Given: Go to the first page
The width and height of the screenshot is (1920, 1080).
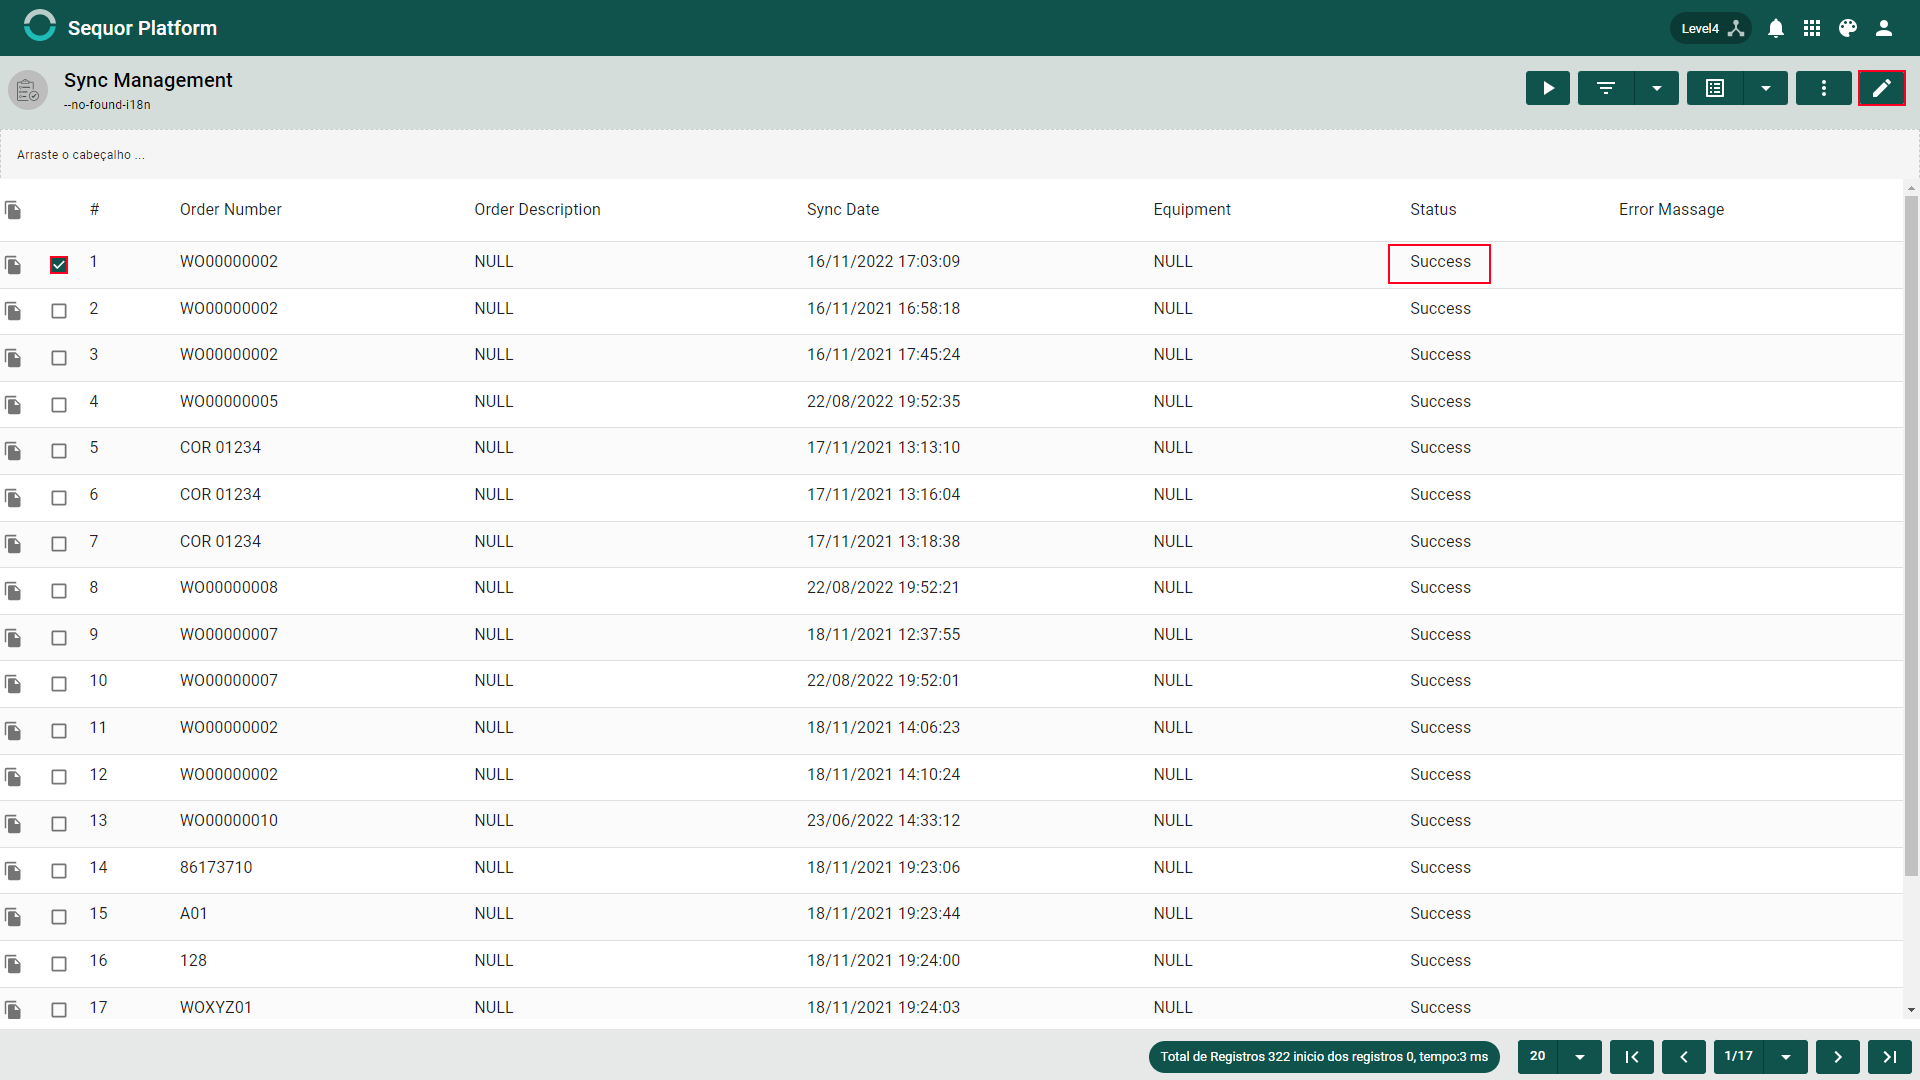Looking at the screenshot, I should click(1632, 1057).
